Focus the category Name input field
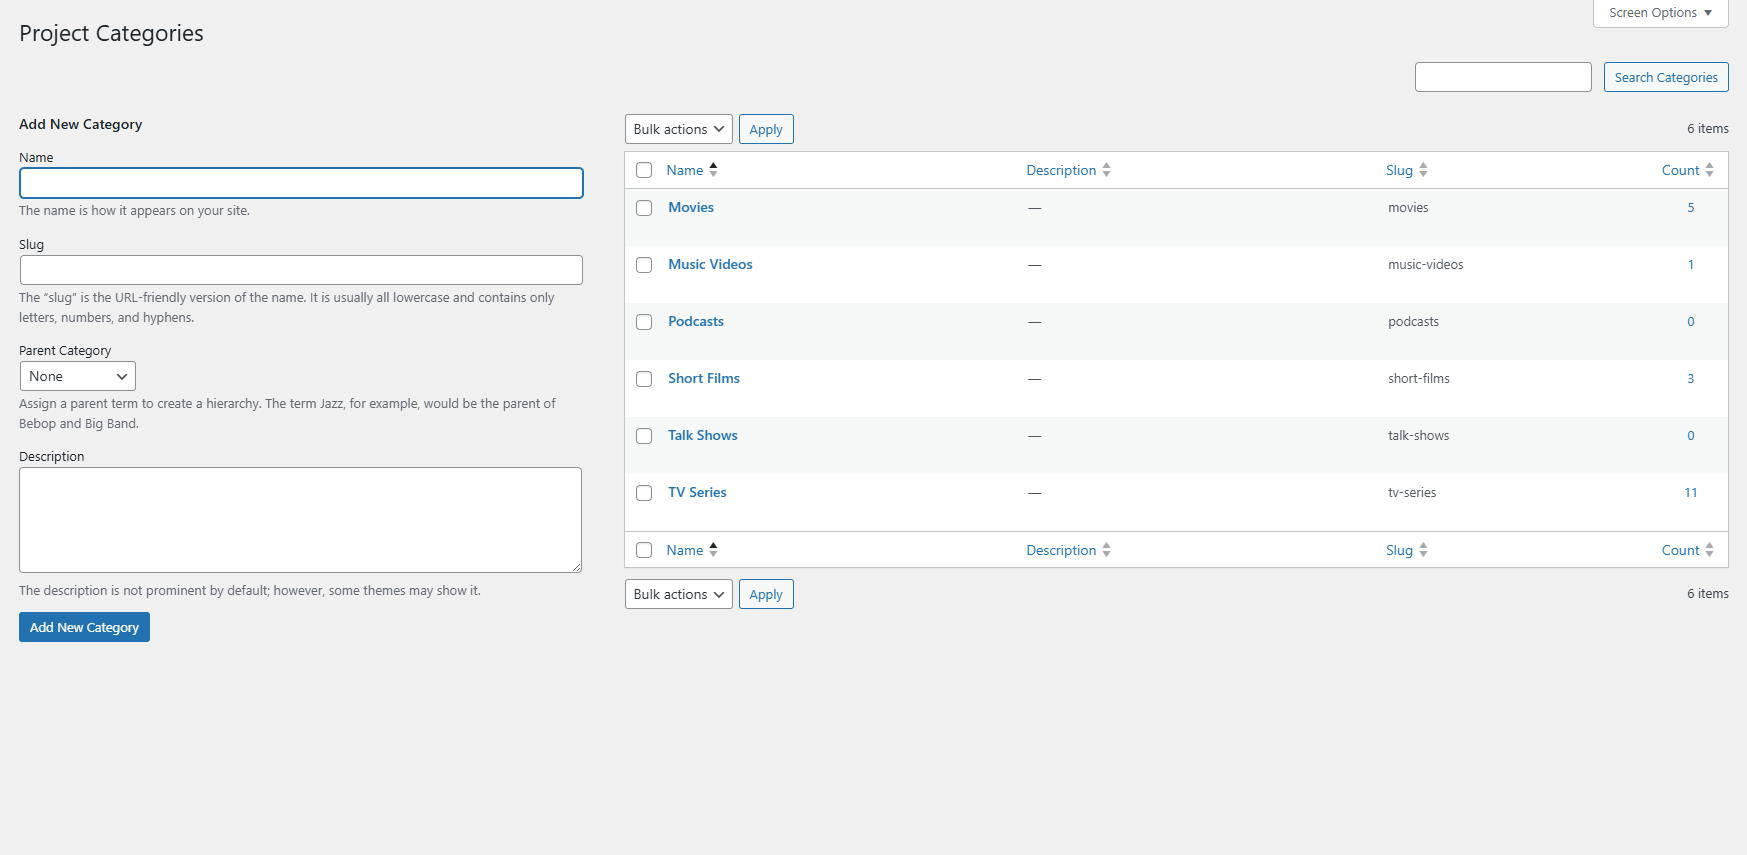The image size is (1747, 855). pos(301,183)
